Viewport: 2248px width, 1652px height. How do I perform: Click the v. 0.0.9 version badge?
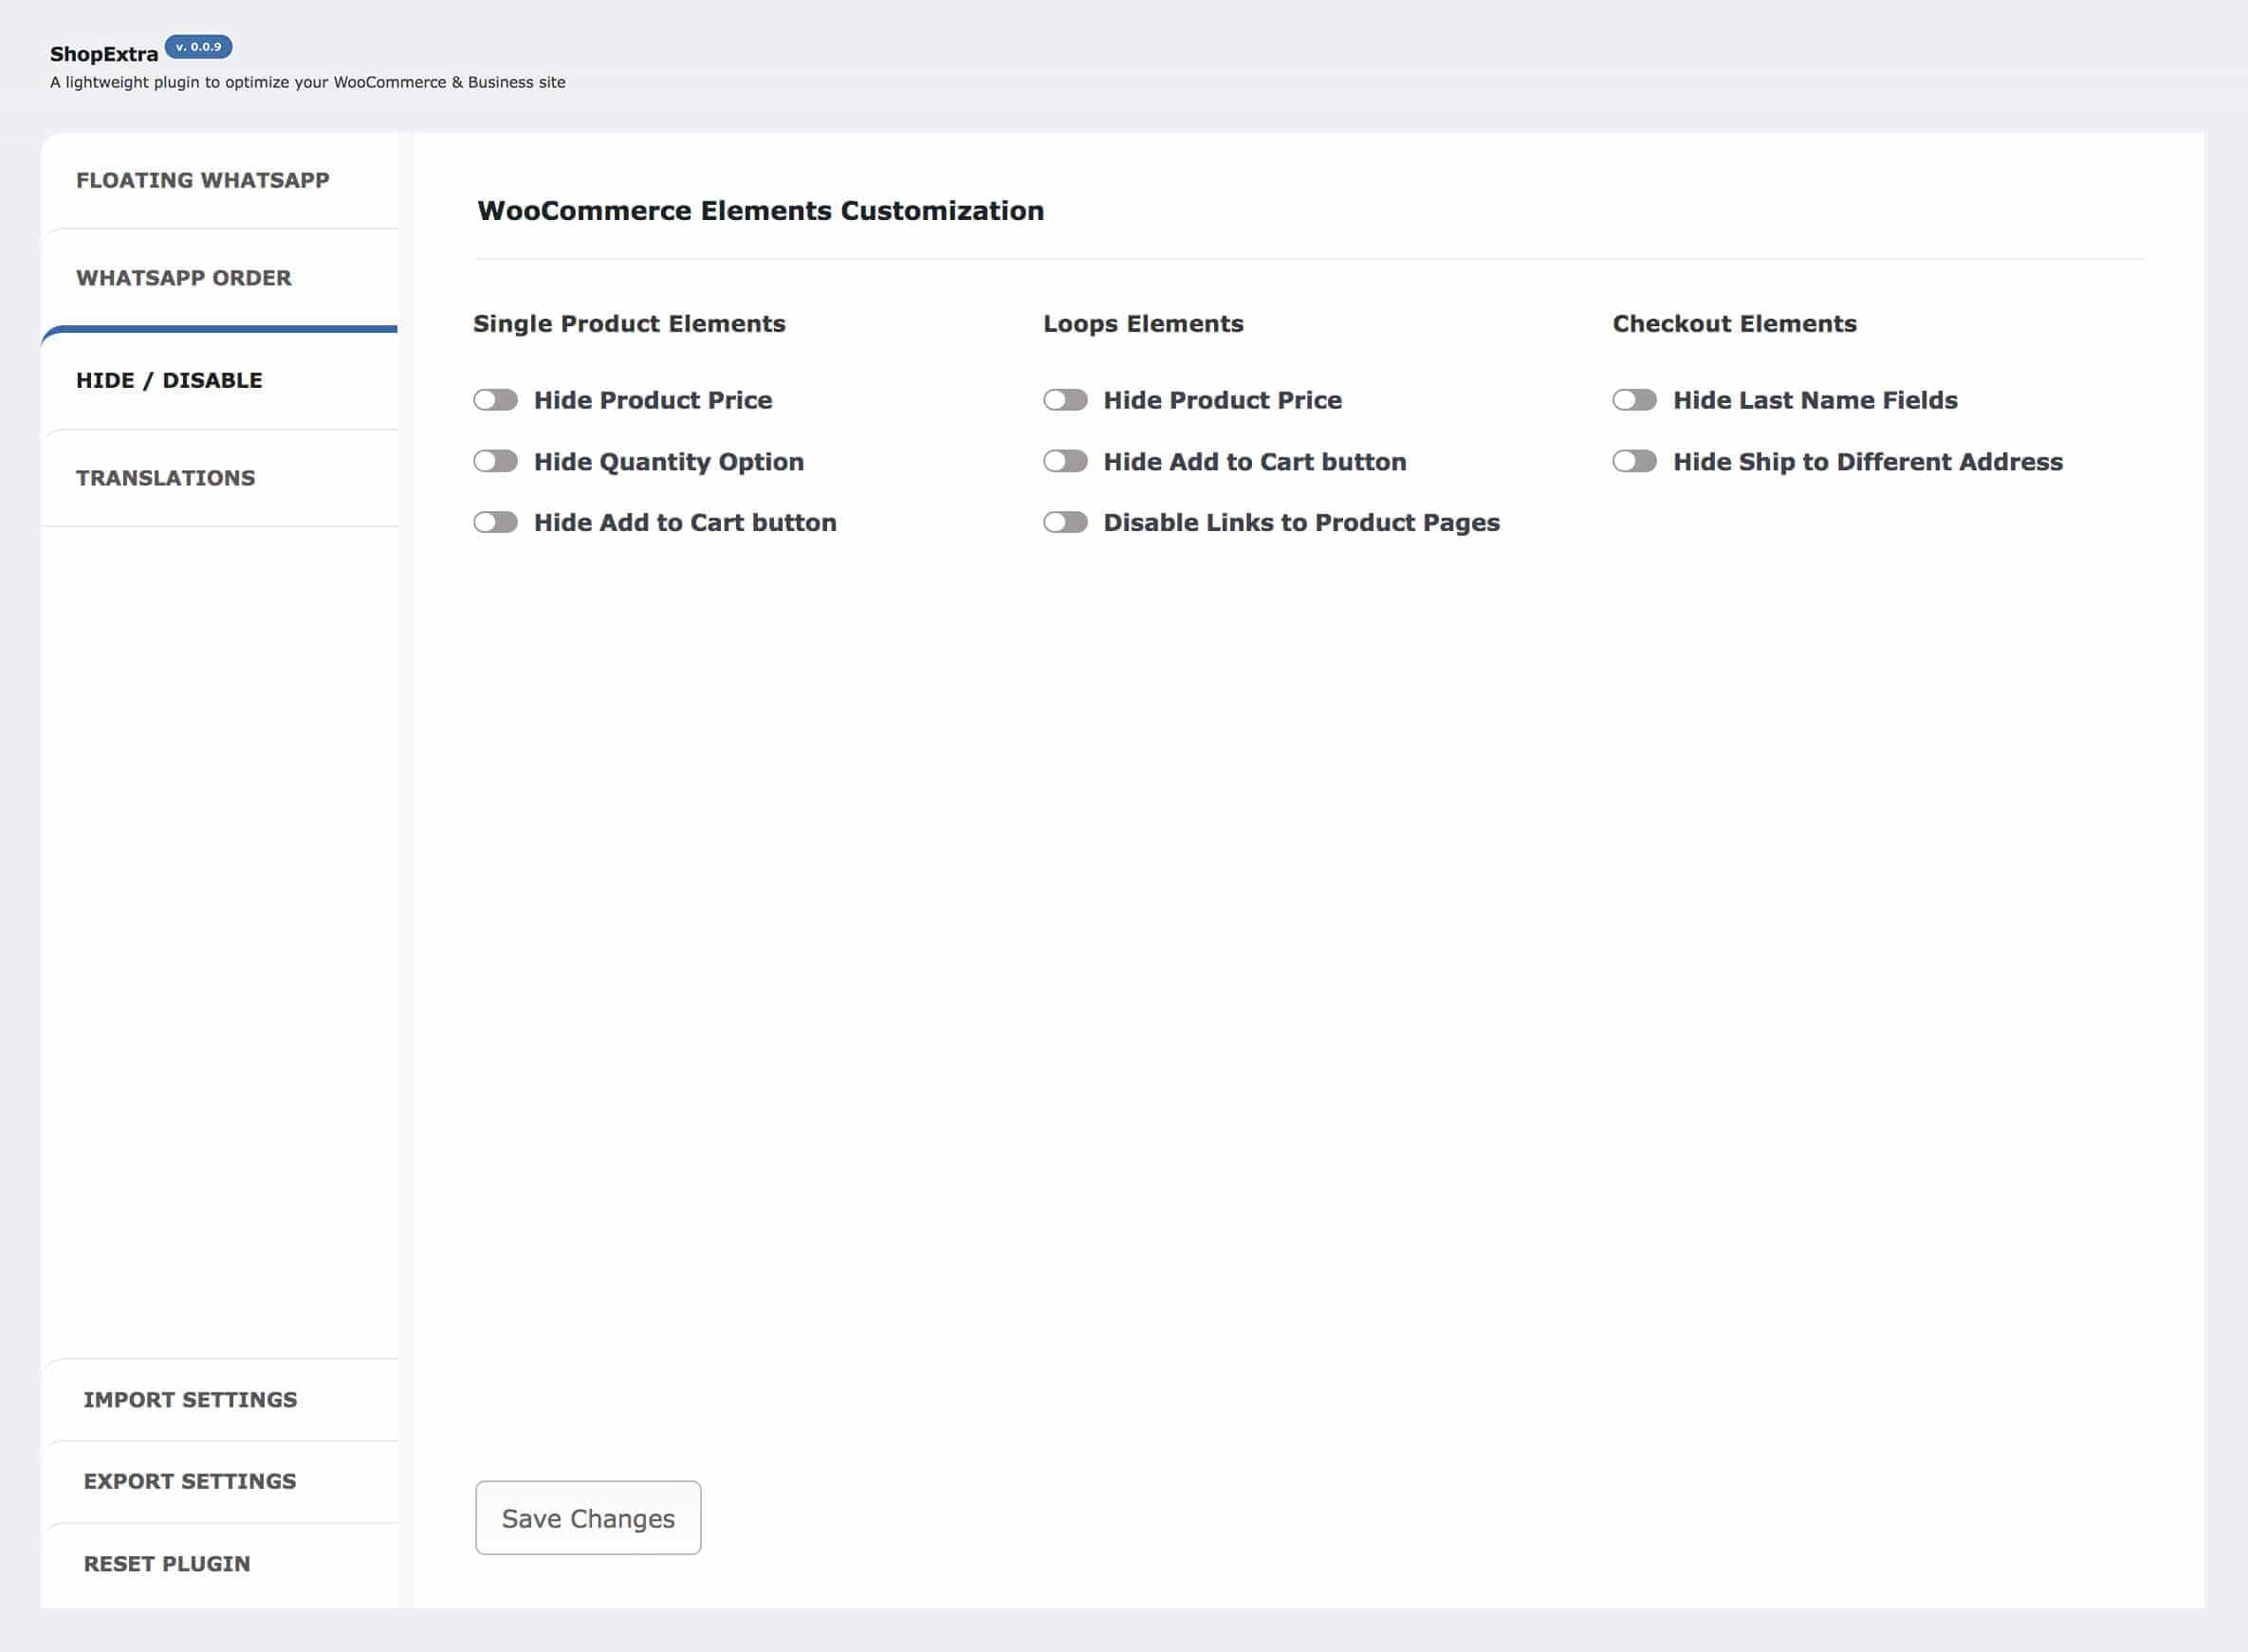[198, 47]
